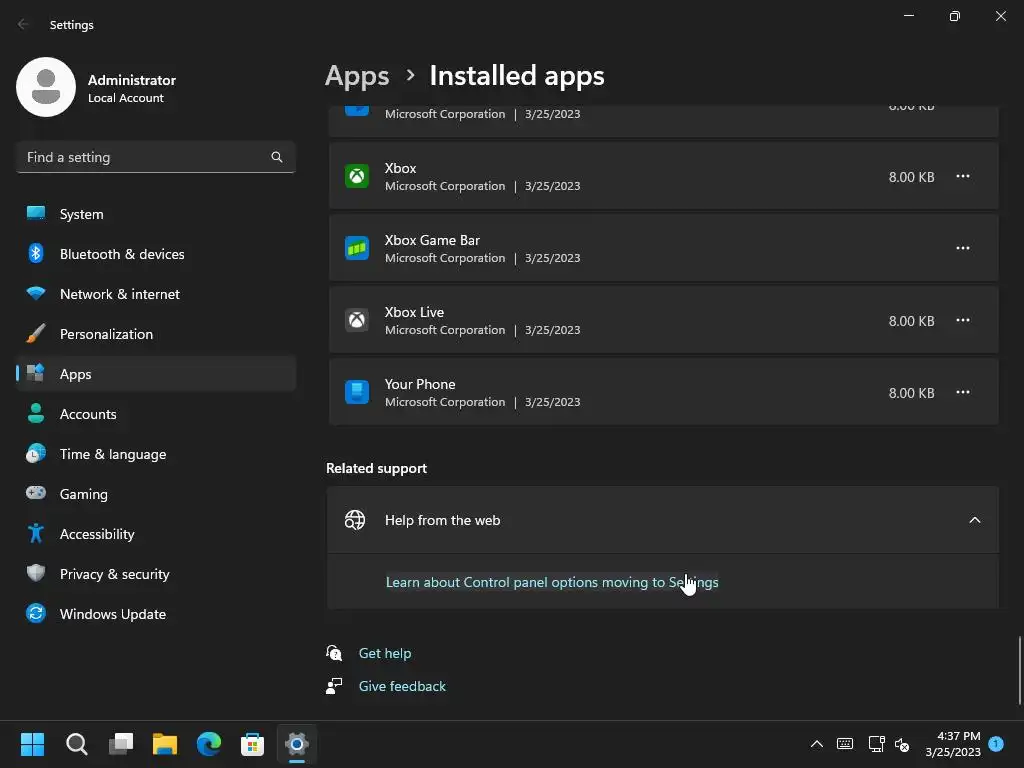The image size is (1024, 768).
Task: Open the Control panel options moving link
Action: click(551, 582)
